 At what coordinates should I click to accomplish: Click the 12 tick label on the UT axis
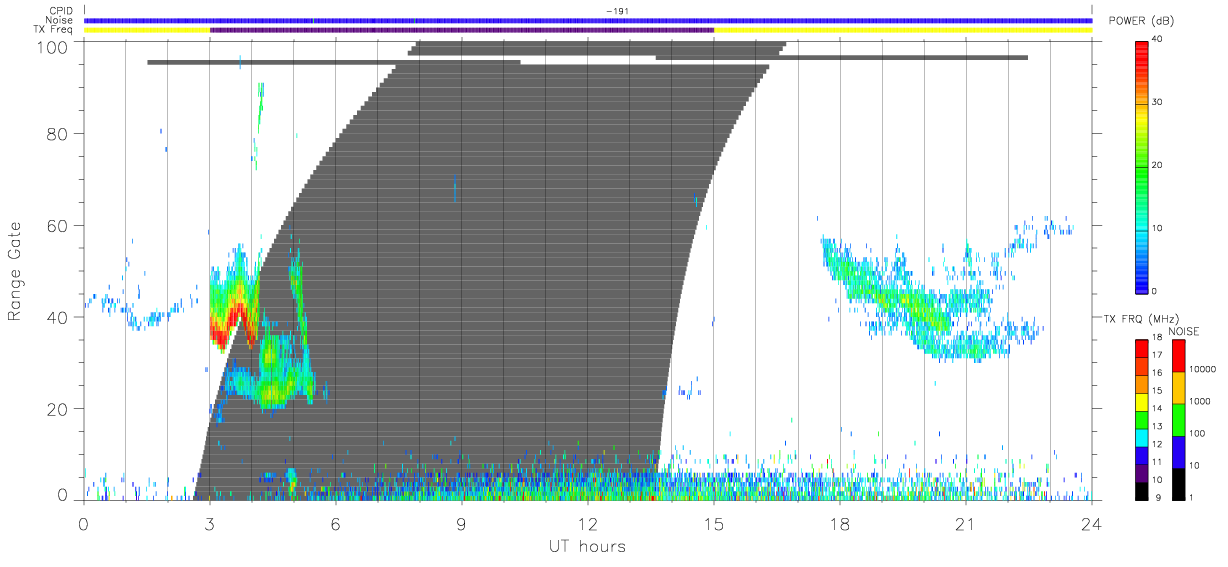(587, 524)
